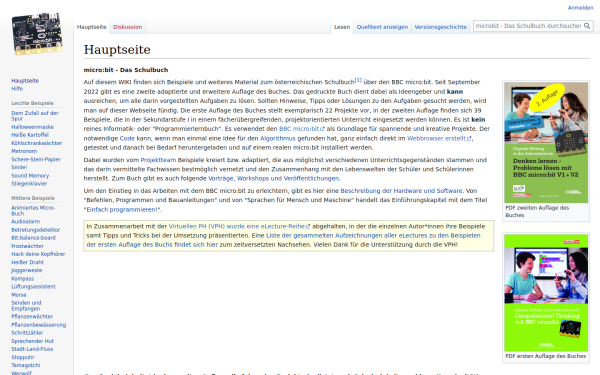Viewport: 600px width, 375px height.
Task: Open the Stadt-Land-Fluss example
Action: coord(32,349)
